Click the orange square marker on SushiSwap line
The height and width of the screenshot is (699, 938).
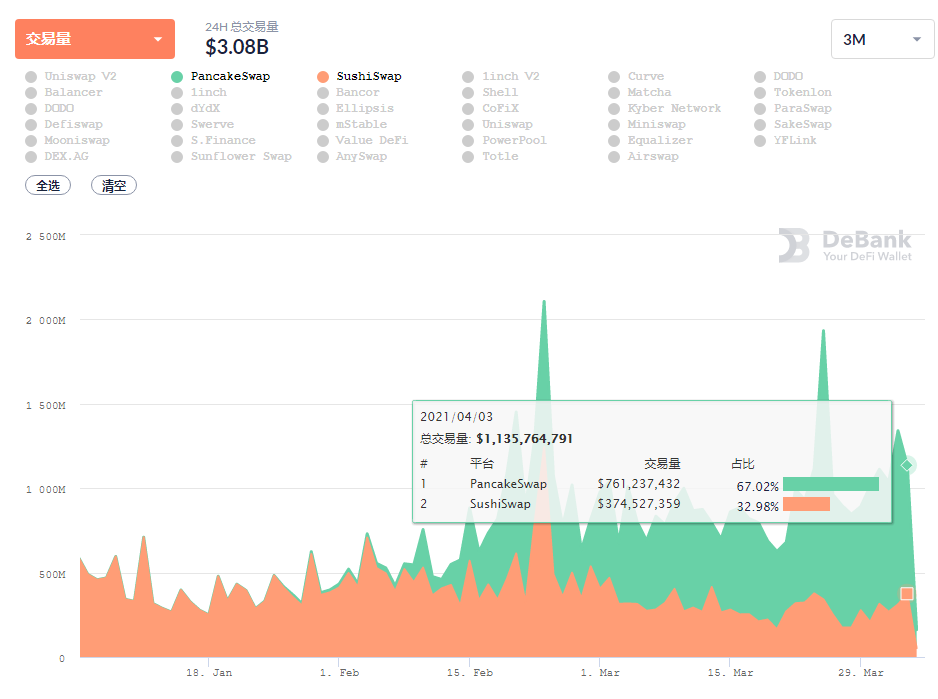(907, 594)
